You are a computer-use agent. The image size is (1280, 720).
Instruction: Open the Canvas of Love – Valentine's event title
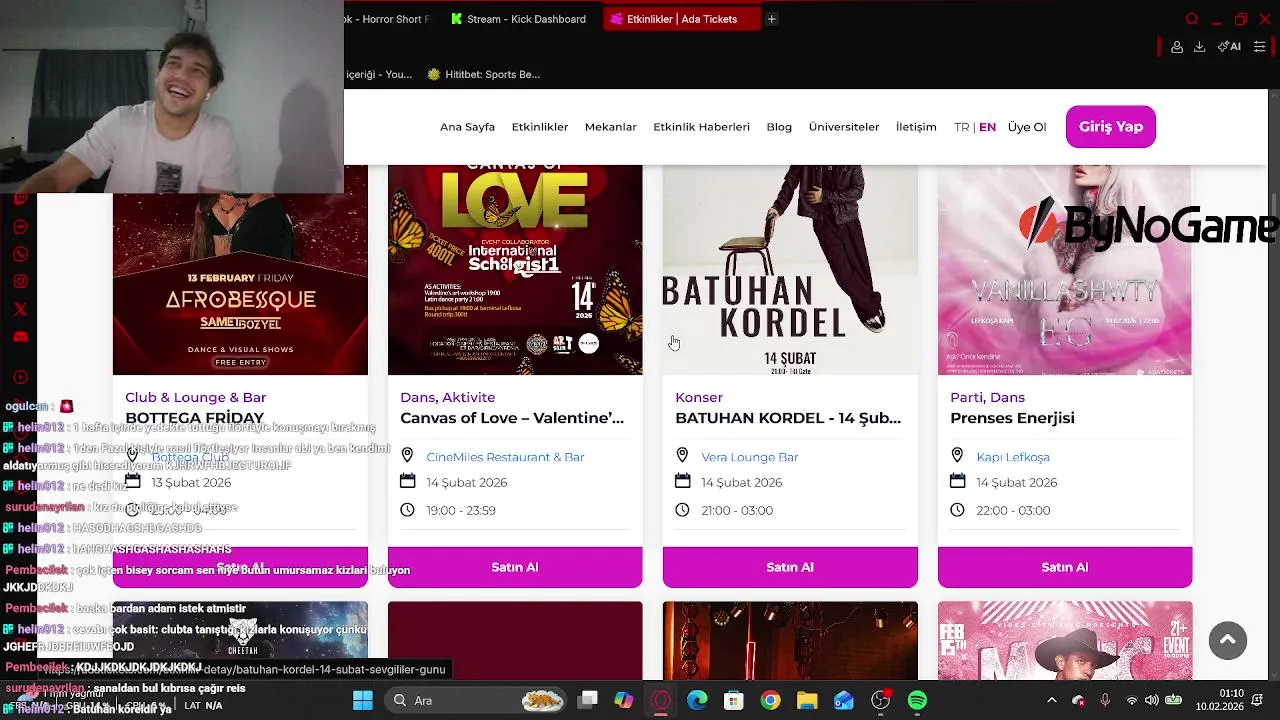[512, 418]
